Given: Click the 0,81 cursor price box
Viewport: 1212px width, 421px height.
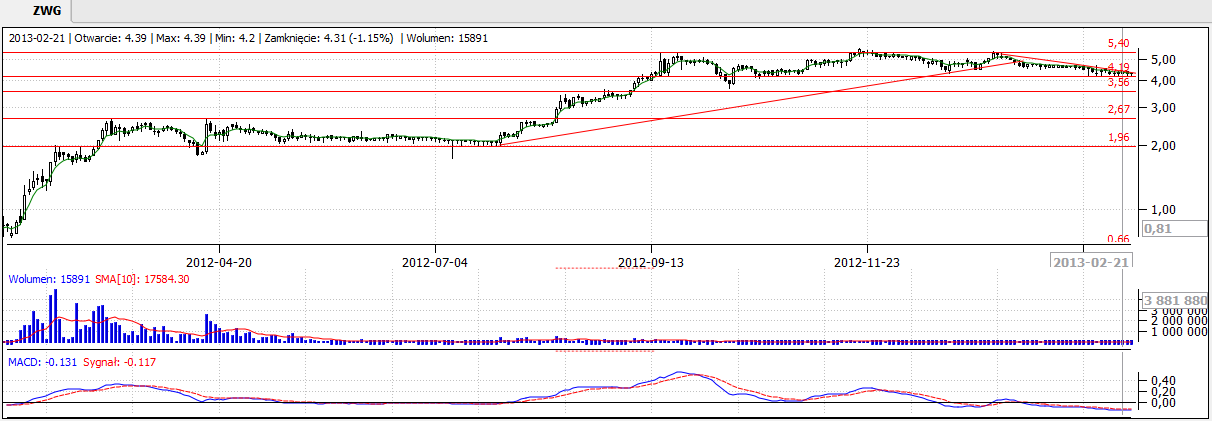Looking at the screenshot, I should (x=1170, y=228).
